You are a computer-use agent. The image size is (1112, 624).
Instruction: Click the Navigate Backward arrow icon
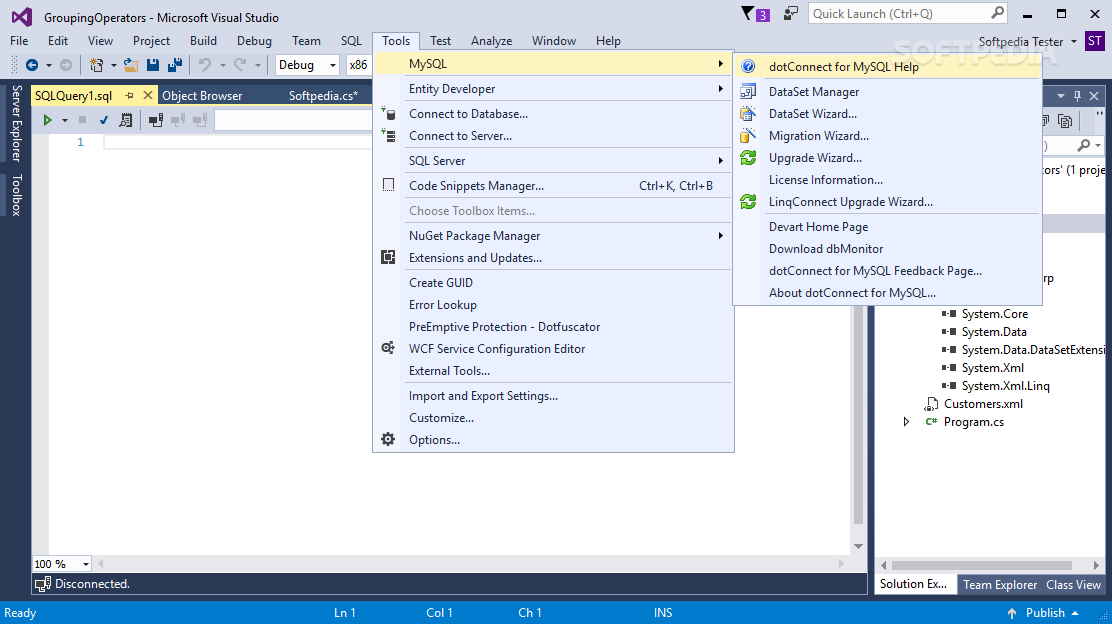pos(32,65)
